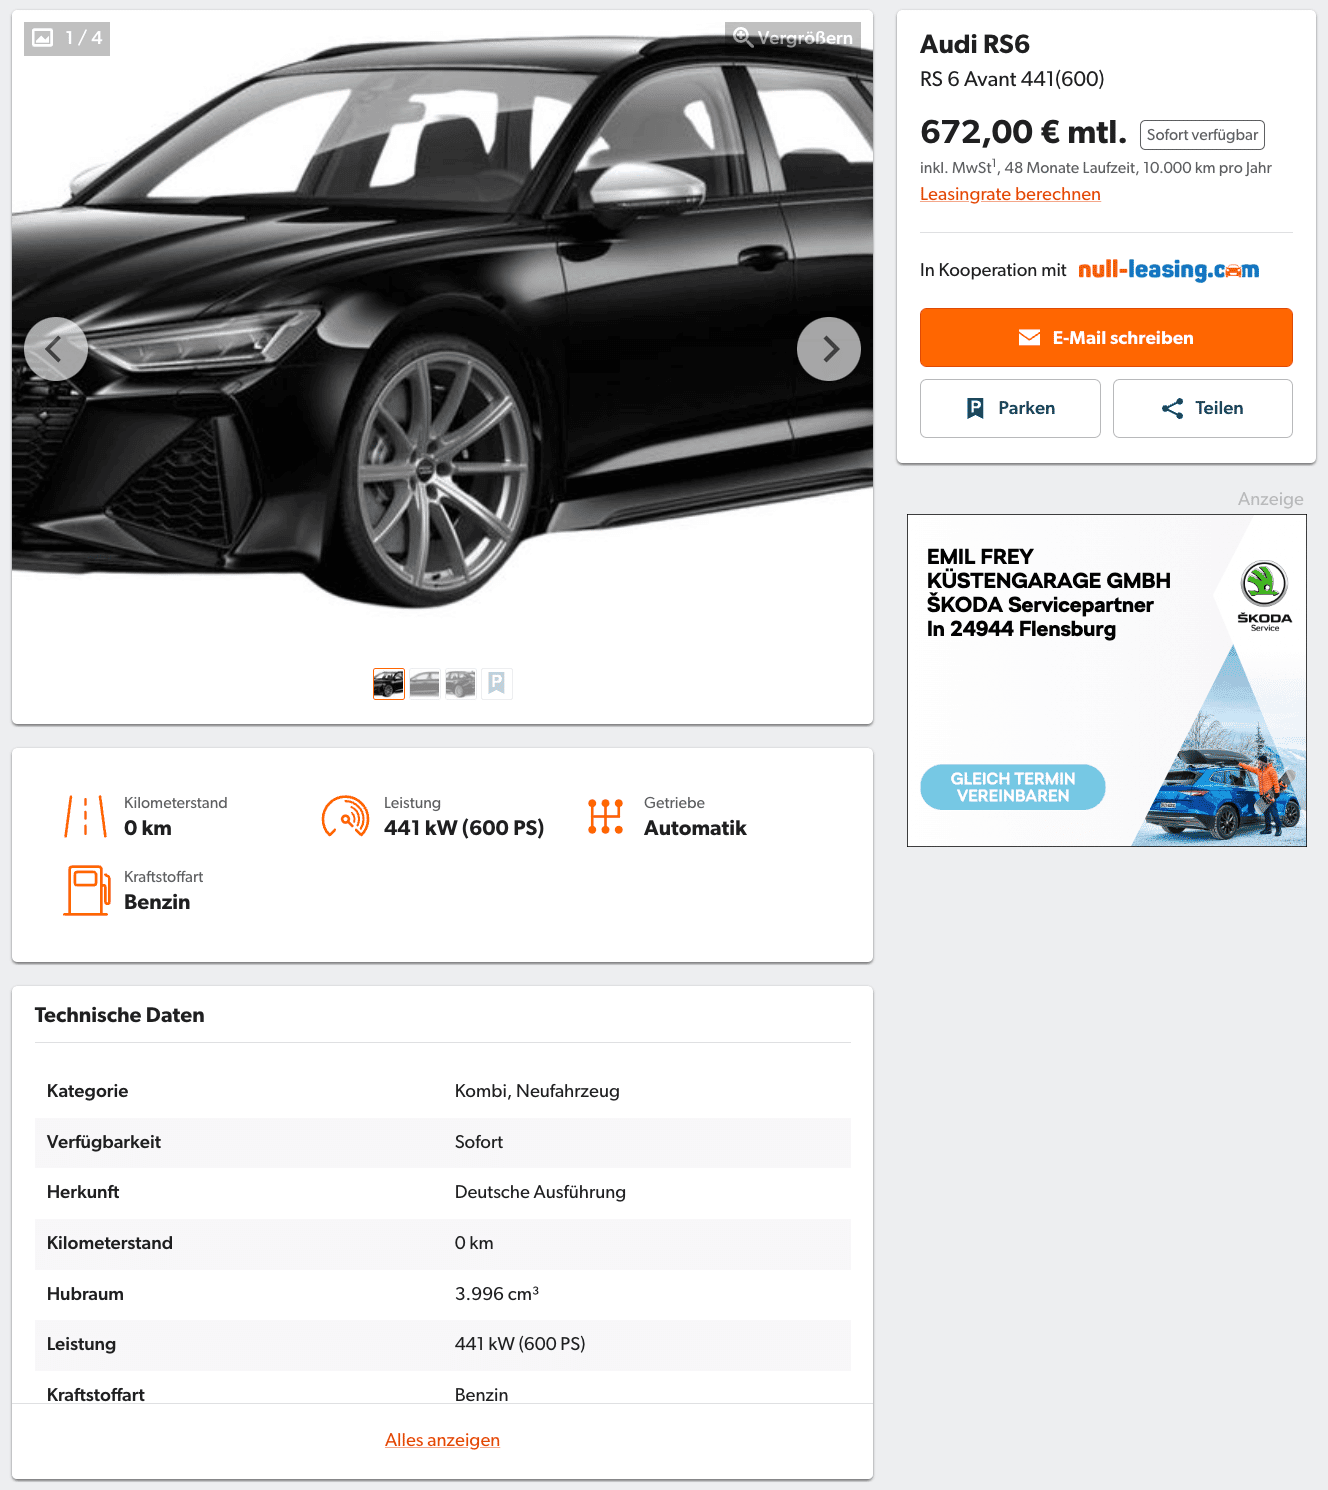The height and width of the screenshot is (1490, 1328).
Task: Click the Getriebe gearshift icon
Action: click(606, 816)
